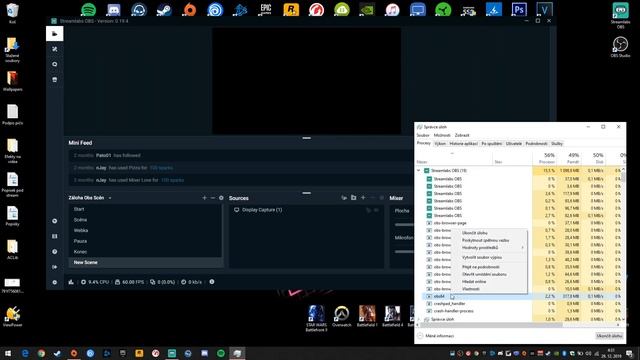Switch to Služby tab
The image size is (640, 360).
557,144
